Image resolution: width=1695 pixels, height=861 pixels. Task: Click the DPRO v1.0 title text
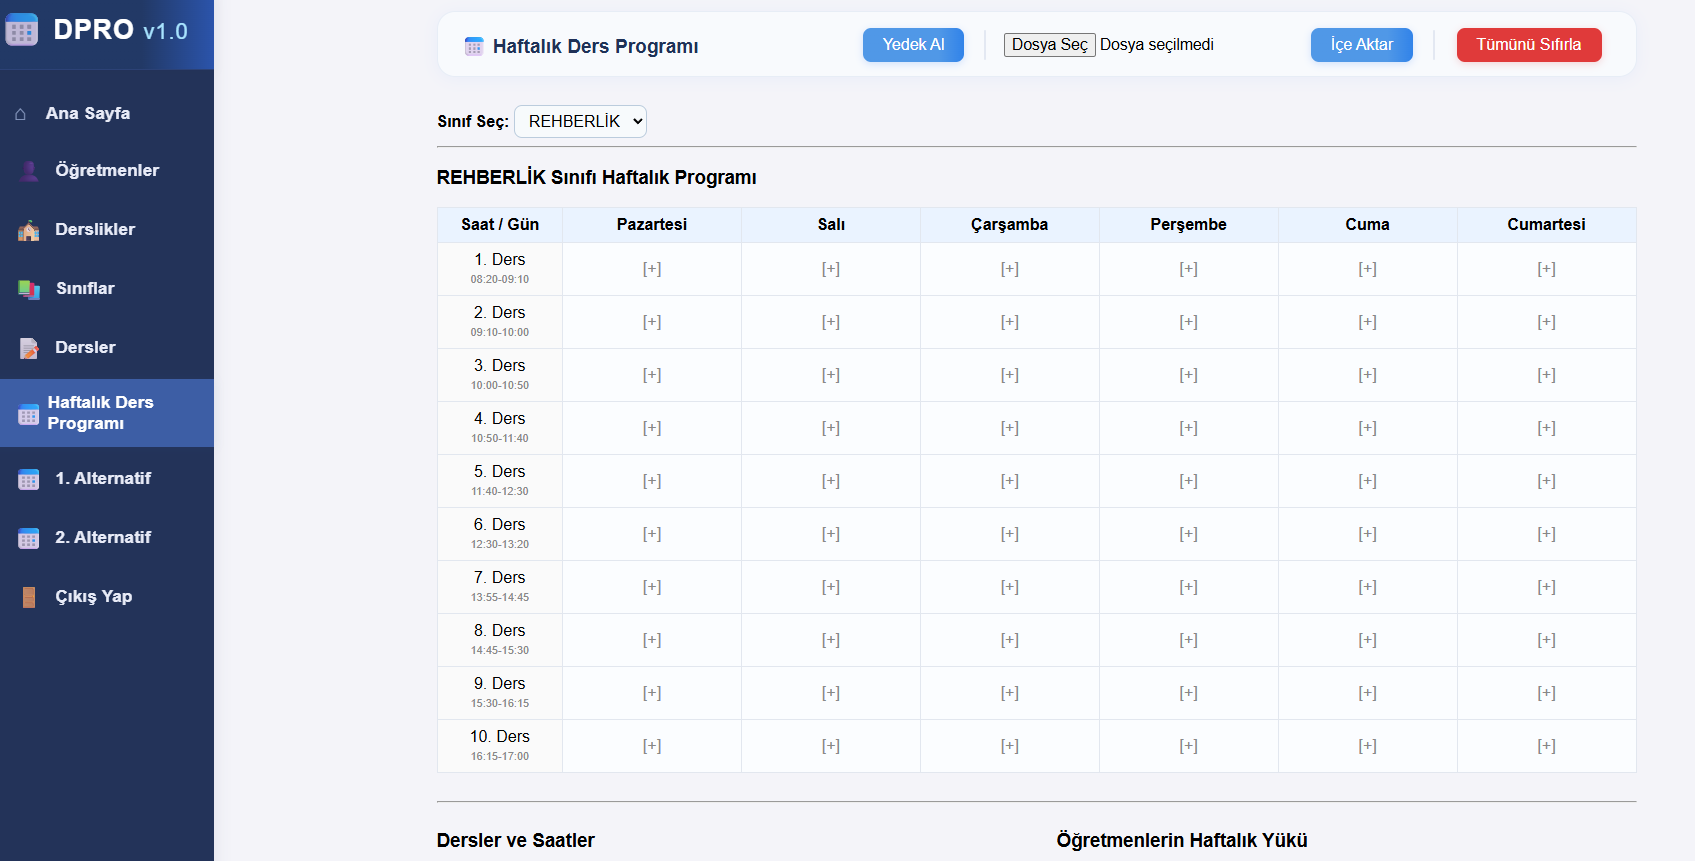(x=121, y=30)
